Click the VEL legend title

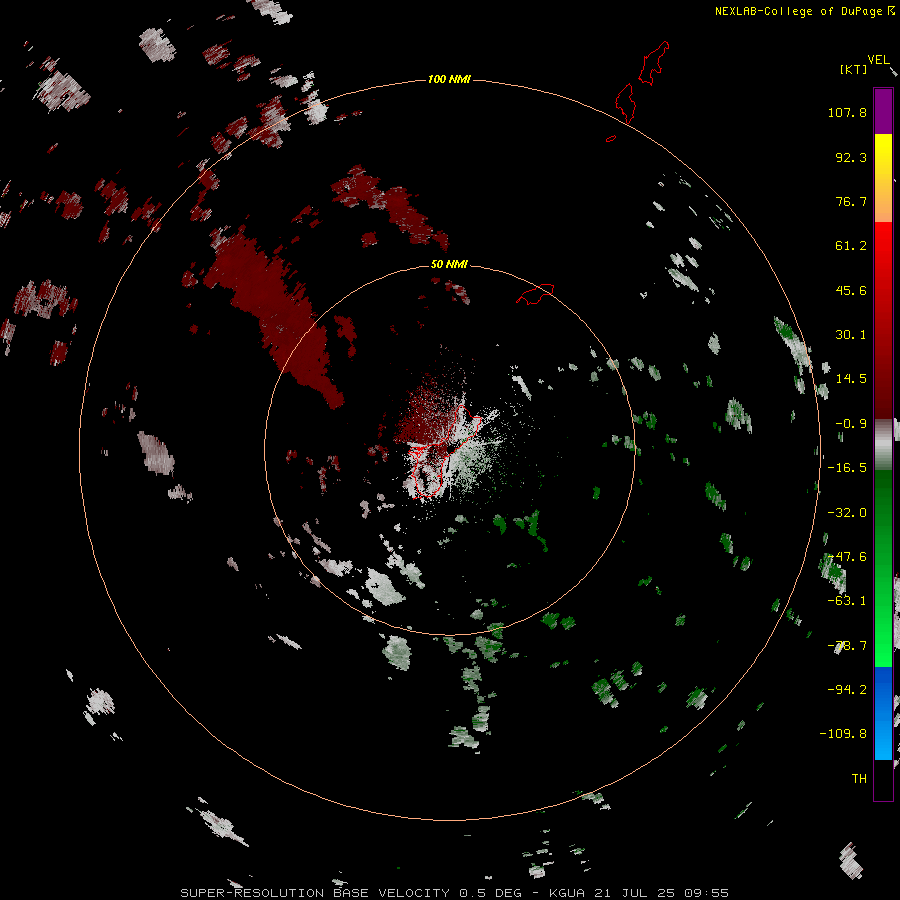point(878,60)
